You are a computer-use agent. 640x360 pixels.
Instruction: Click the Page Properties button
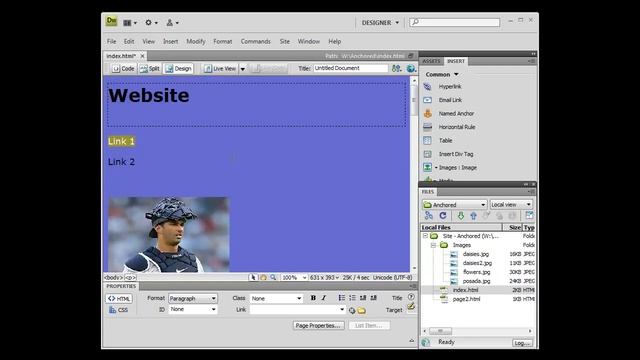tap(318, 326)
